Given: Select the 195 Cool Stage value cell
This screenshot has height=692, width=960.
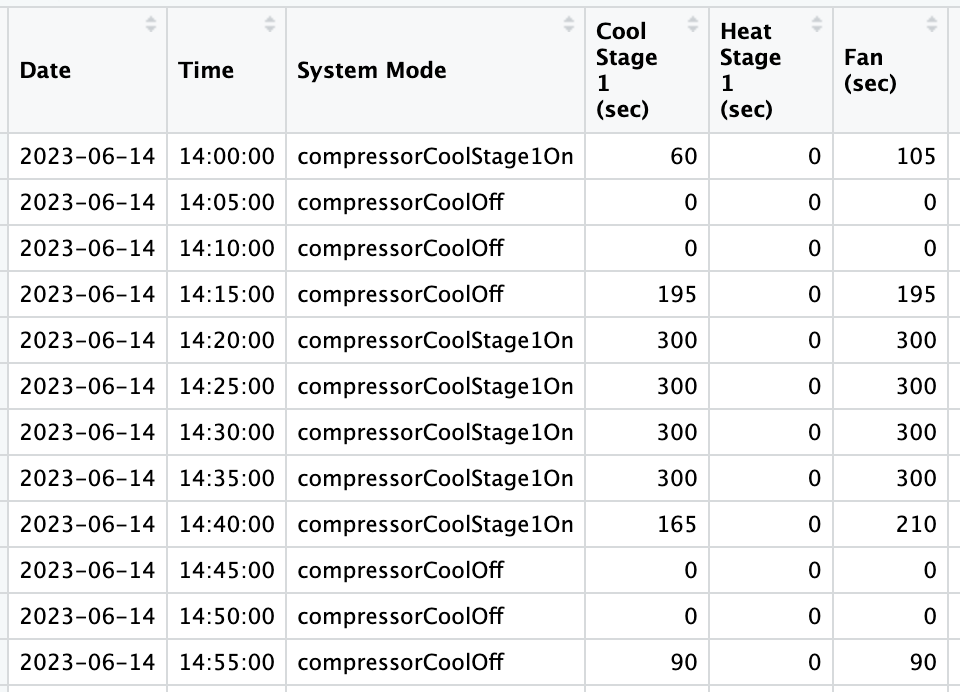Looking at the screenshot, I should (x=647, y=295).
